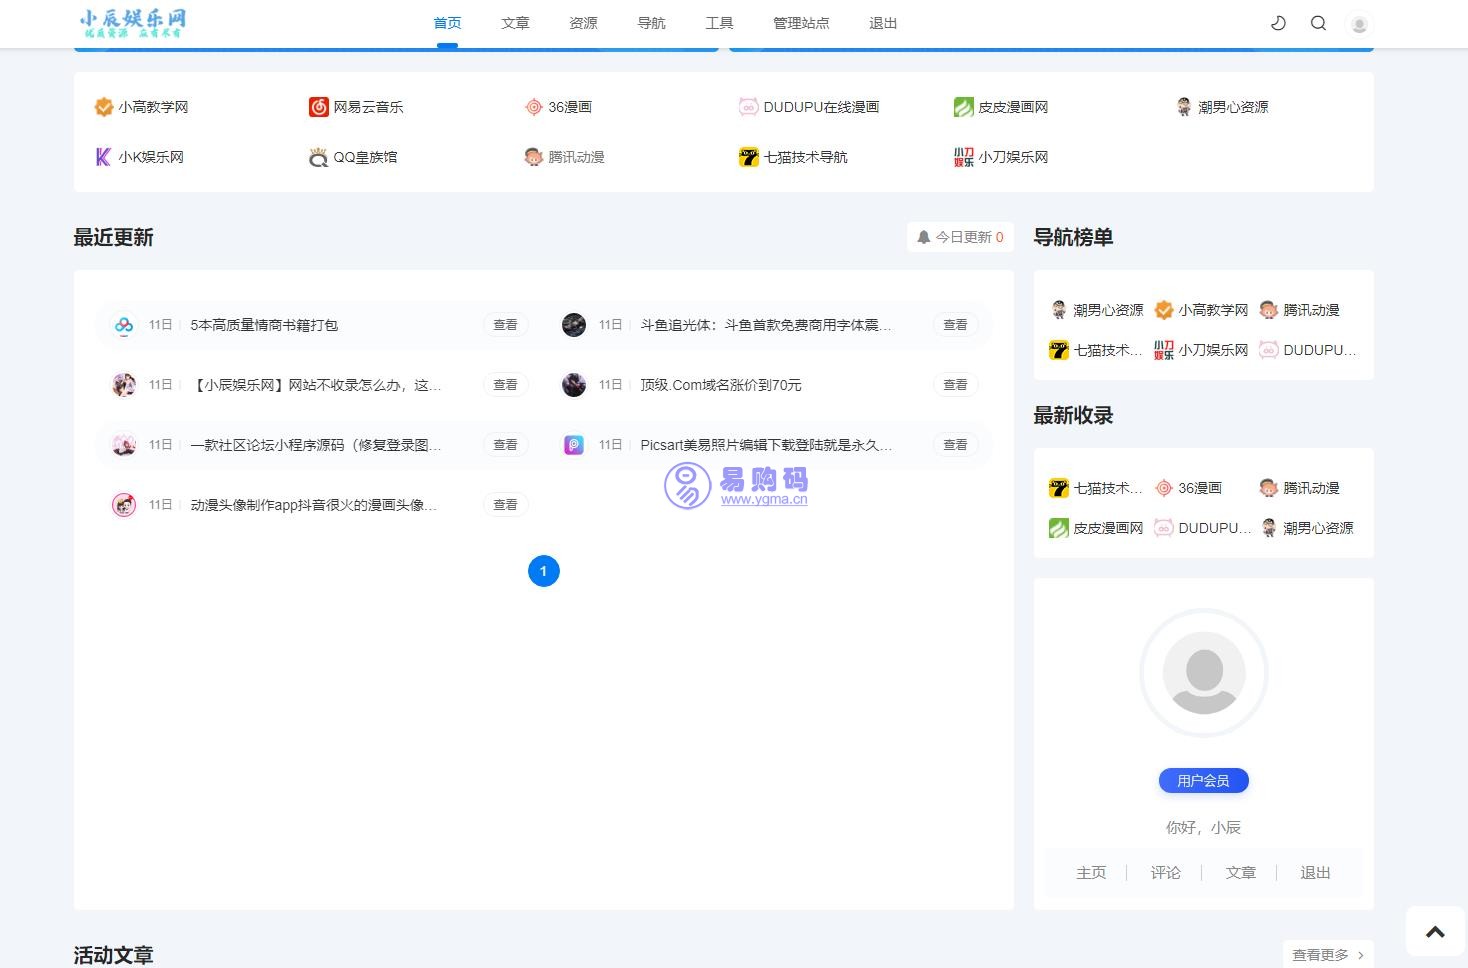Open the search magnifier icon
1468x968 pixels.
click(x=1318, y=23)
